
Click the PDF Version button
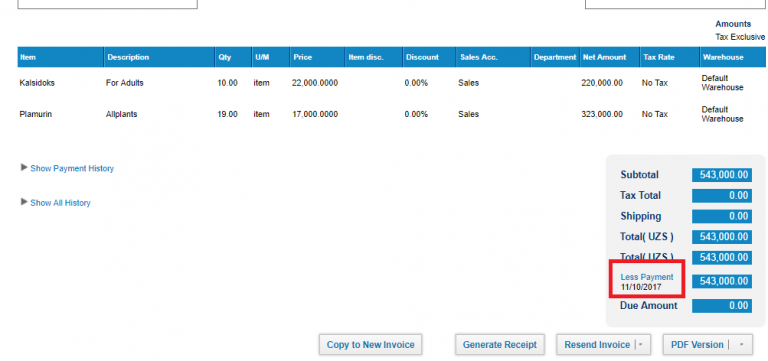(x=696, y=345)
